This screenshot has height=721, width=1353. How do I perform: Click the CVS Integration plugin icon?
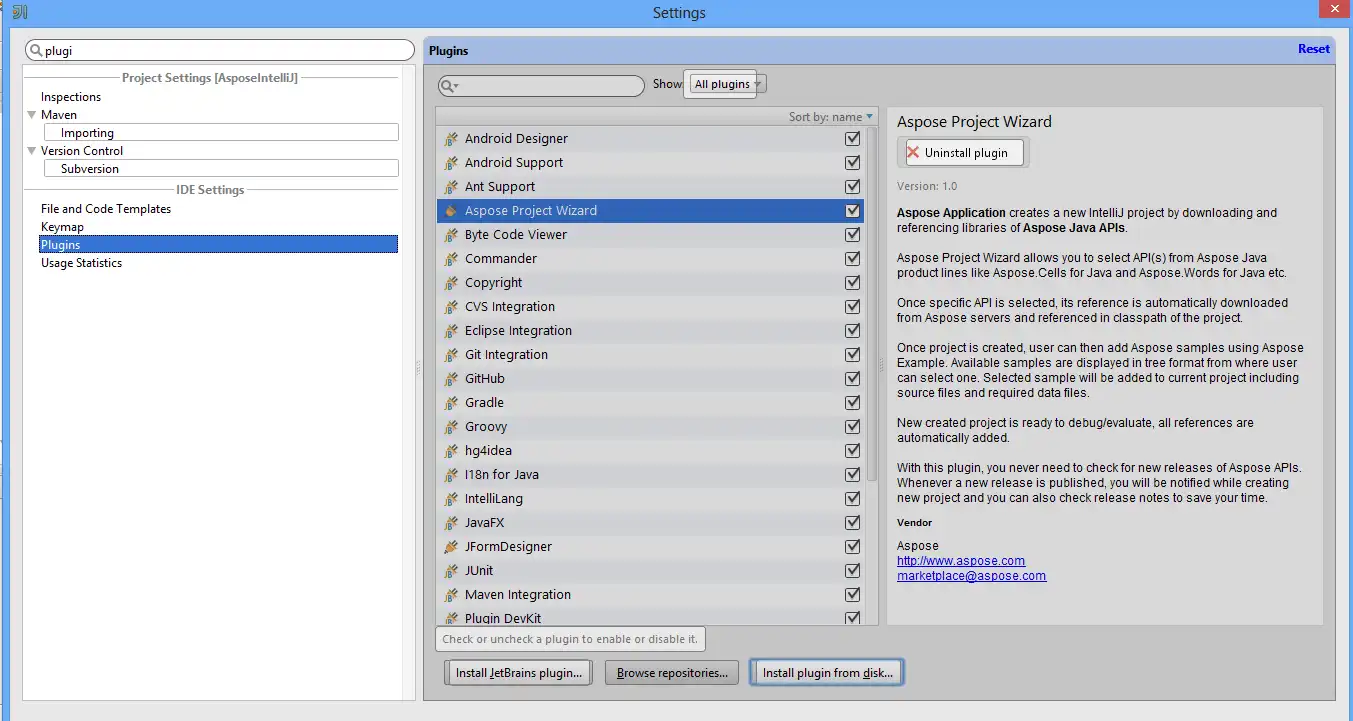451,307
